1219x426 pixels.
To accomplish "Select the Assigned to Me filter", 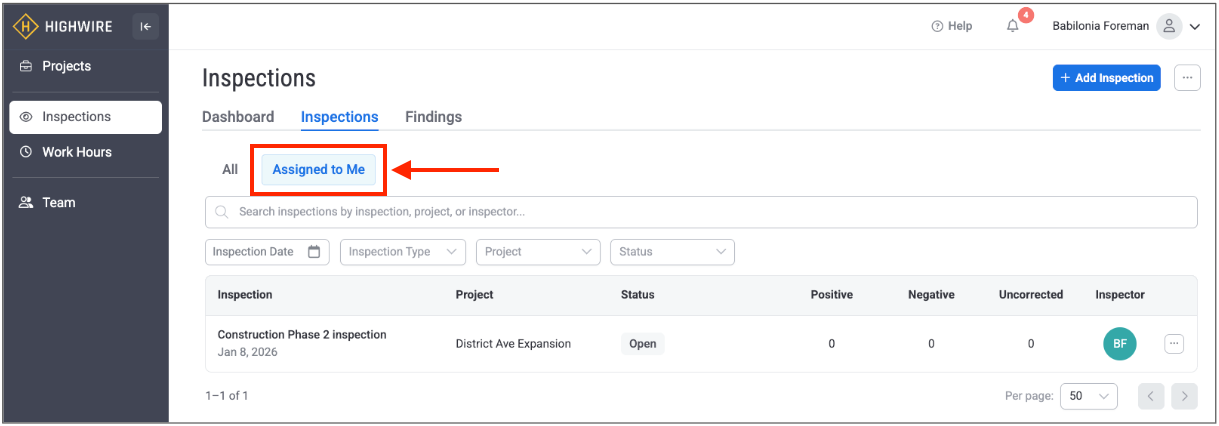I will [319, 170].
